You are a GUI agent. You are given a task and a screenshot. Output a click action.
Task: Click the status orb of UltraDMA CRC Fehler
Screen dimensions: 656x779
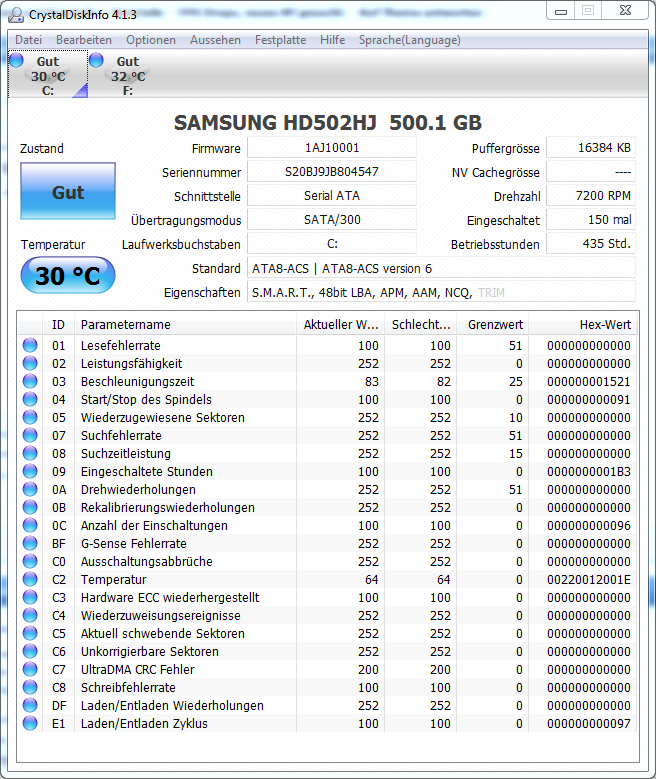click(30, 669)
